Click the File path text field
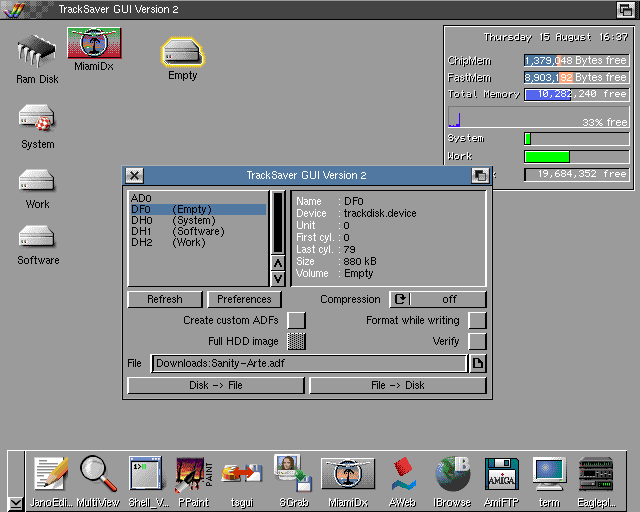 coord(308,363)
